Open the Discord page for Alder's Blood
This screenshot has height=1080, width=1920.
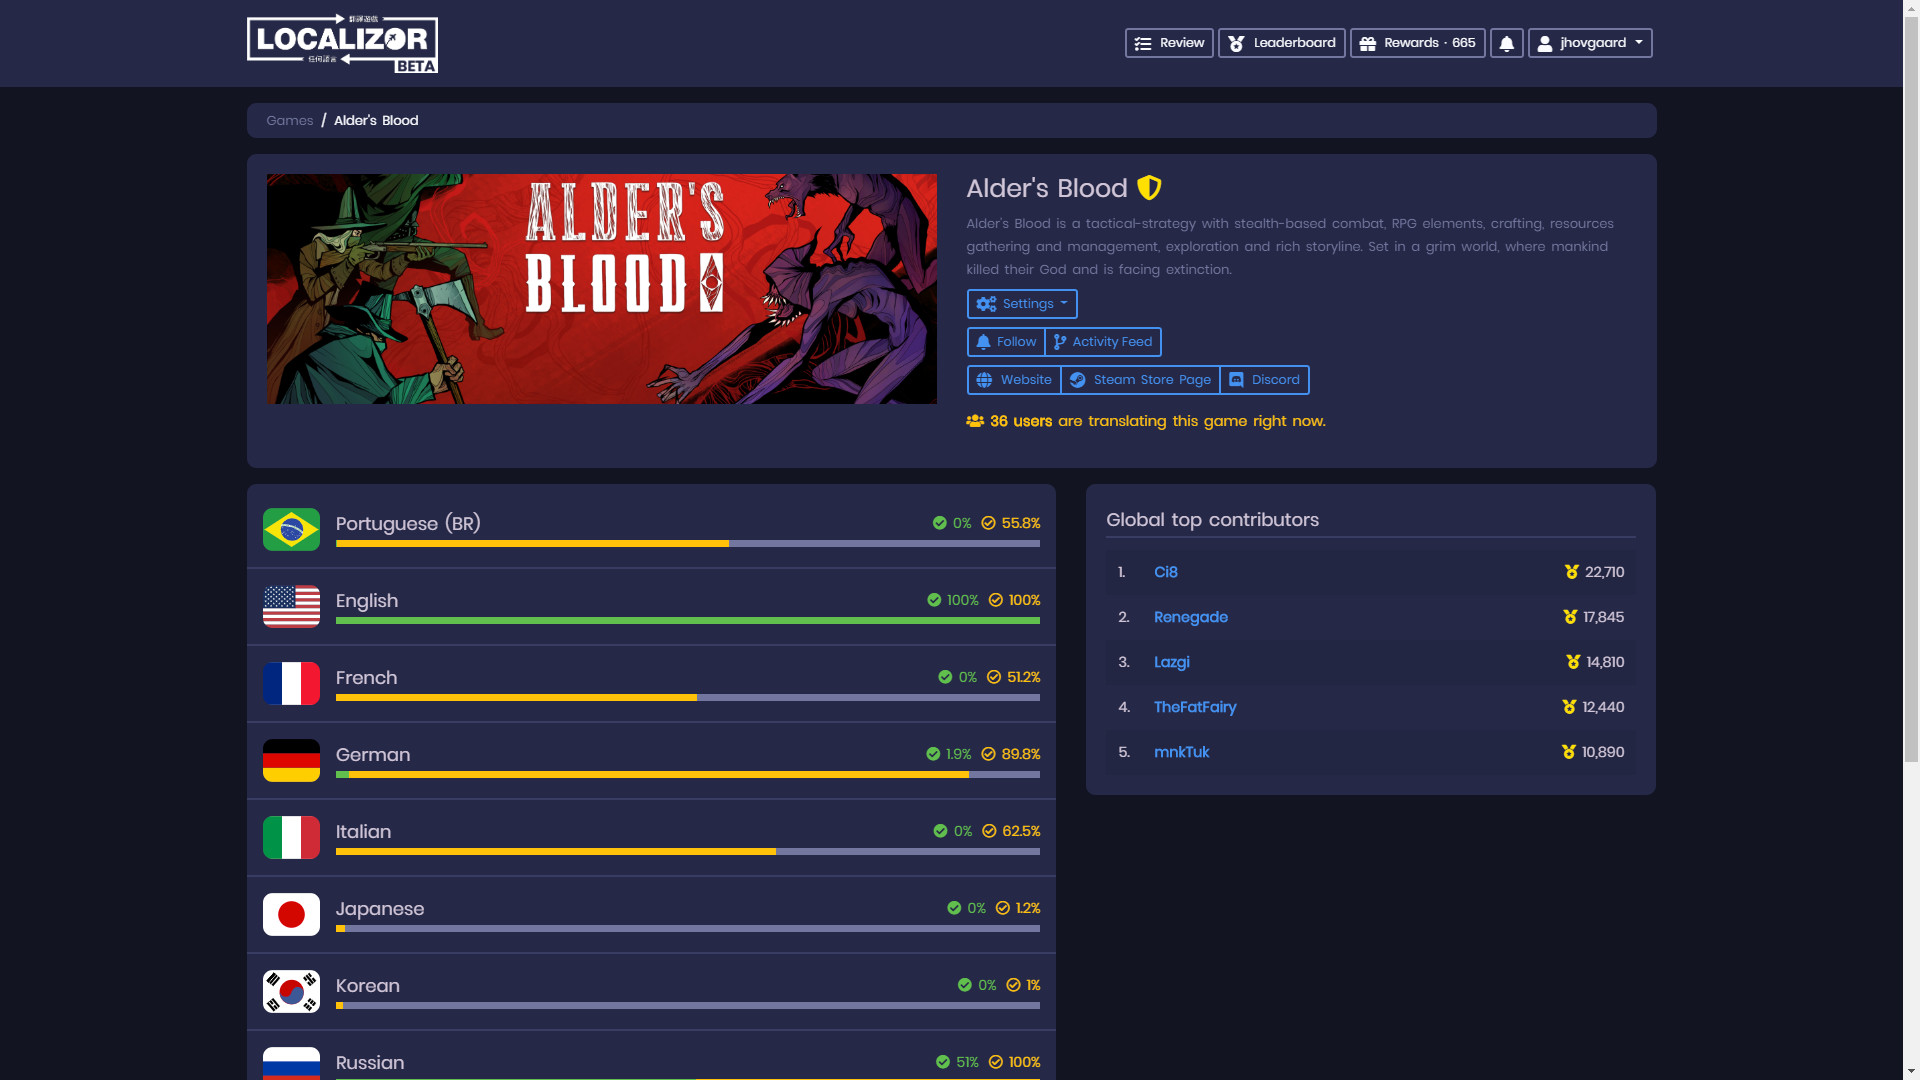point(1264,380)
